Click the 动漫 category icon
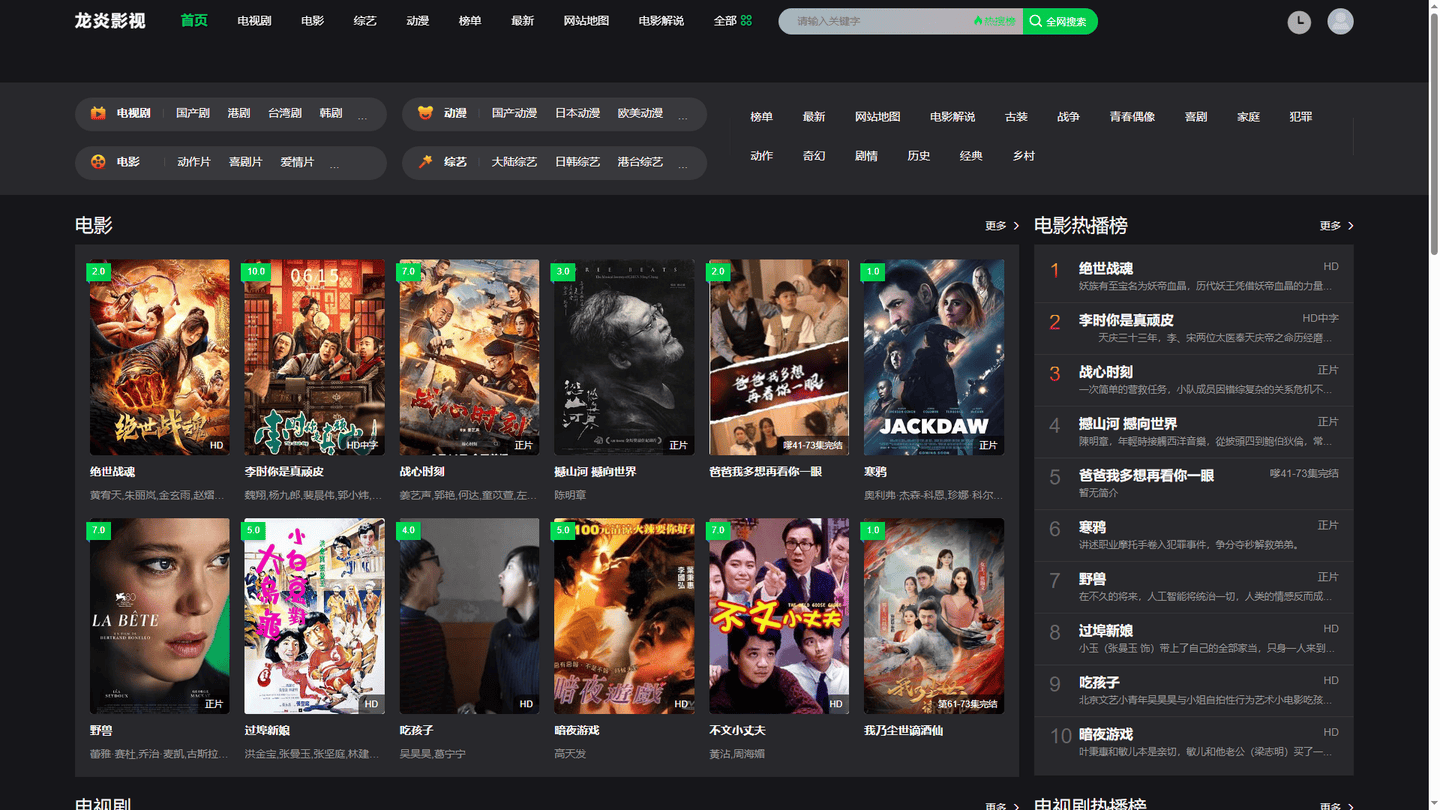This screenshot has height=810, width=1440. tap(425, 113)
